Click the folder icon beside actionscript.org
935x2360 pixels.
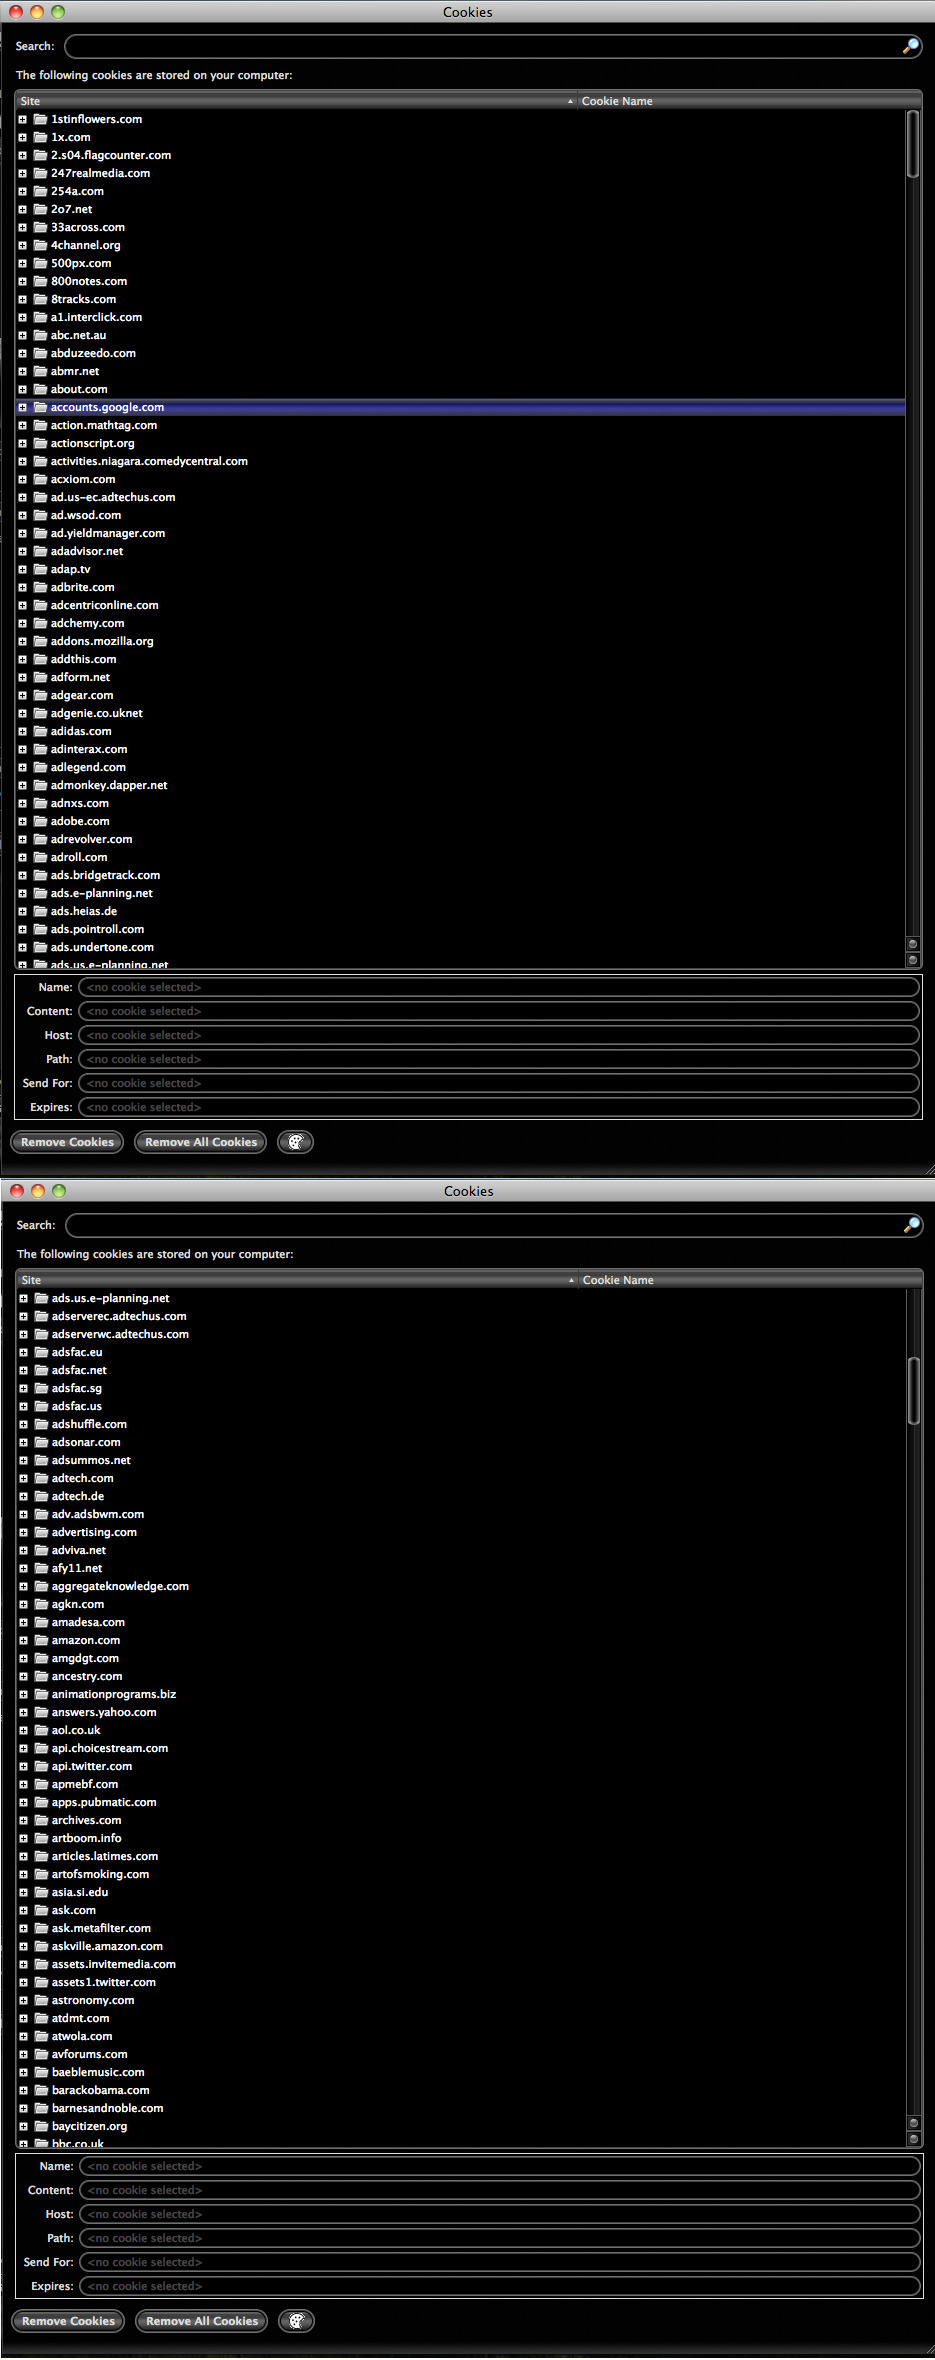point(41,443)
